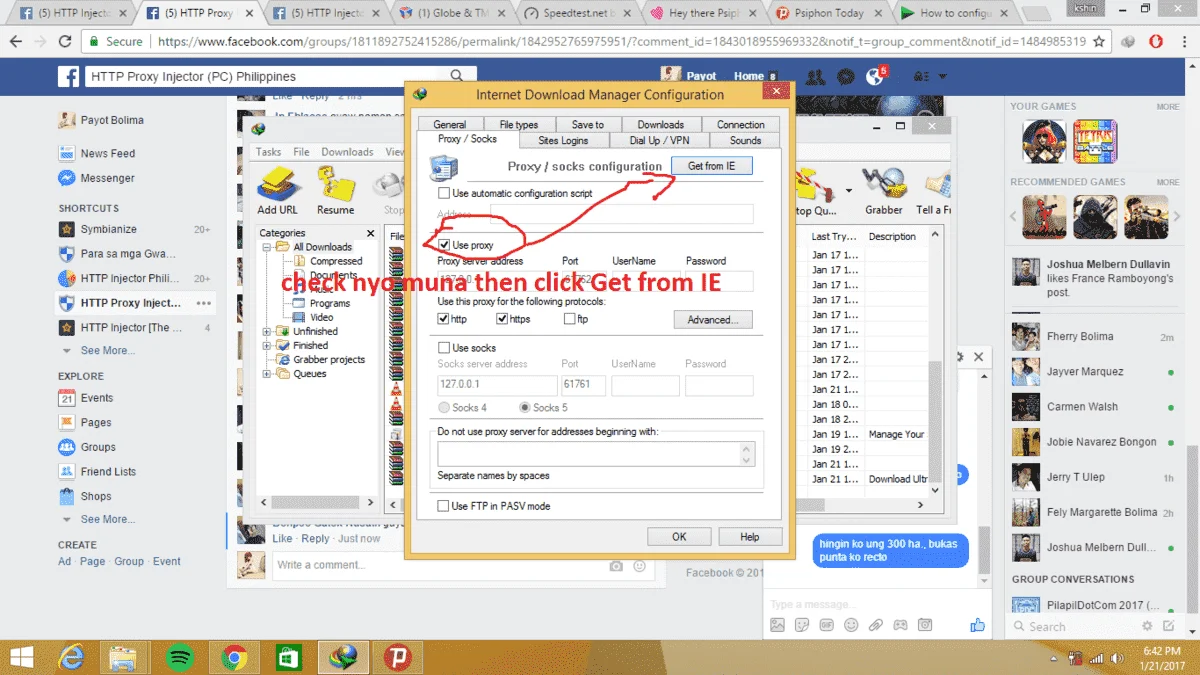The height and width of the screenshot is (675, 1200).
Task: Open File Explorer from taskbar
Action: pos(123,657)
